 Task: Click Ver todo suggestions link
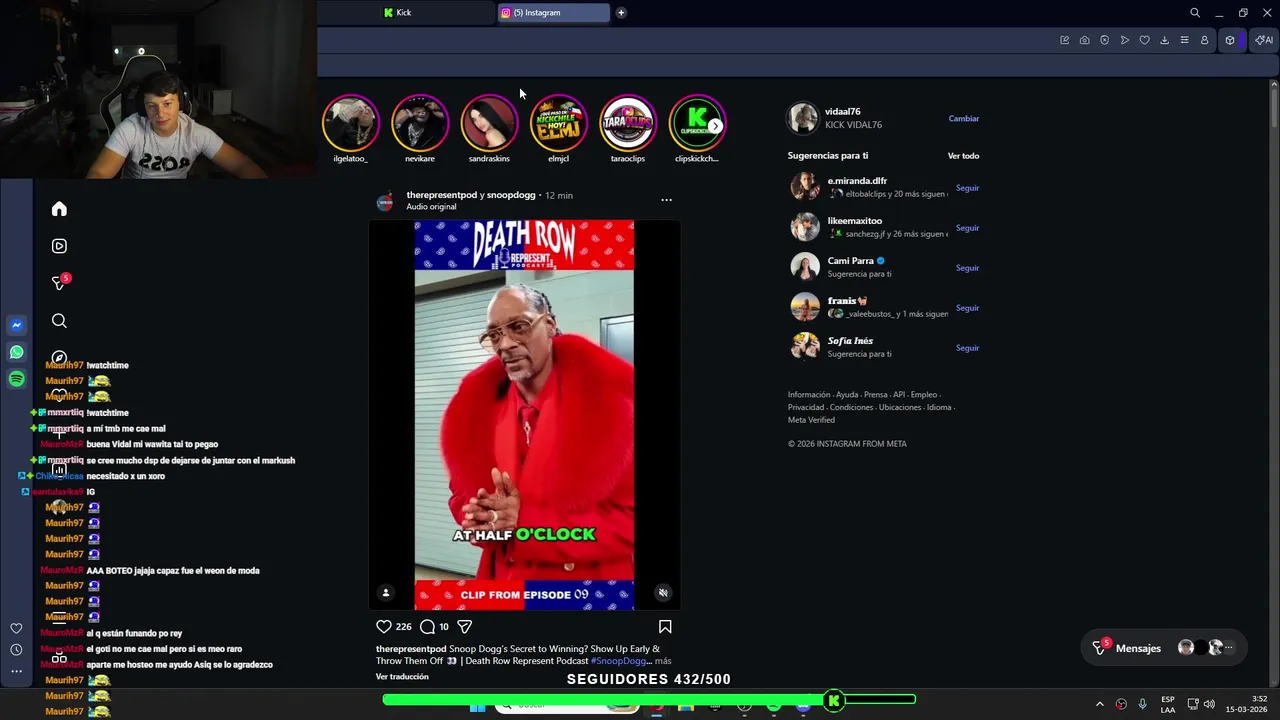pos(963,156)
